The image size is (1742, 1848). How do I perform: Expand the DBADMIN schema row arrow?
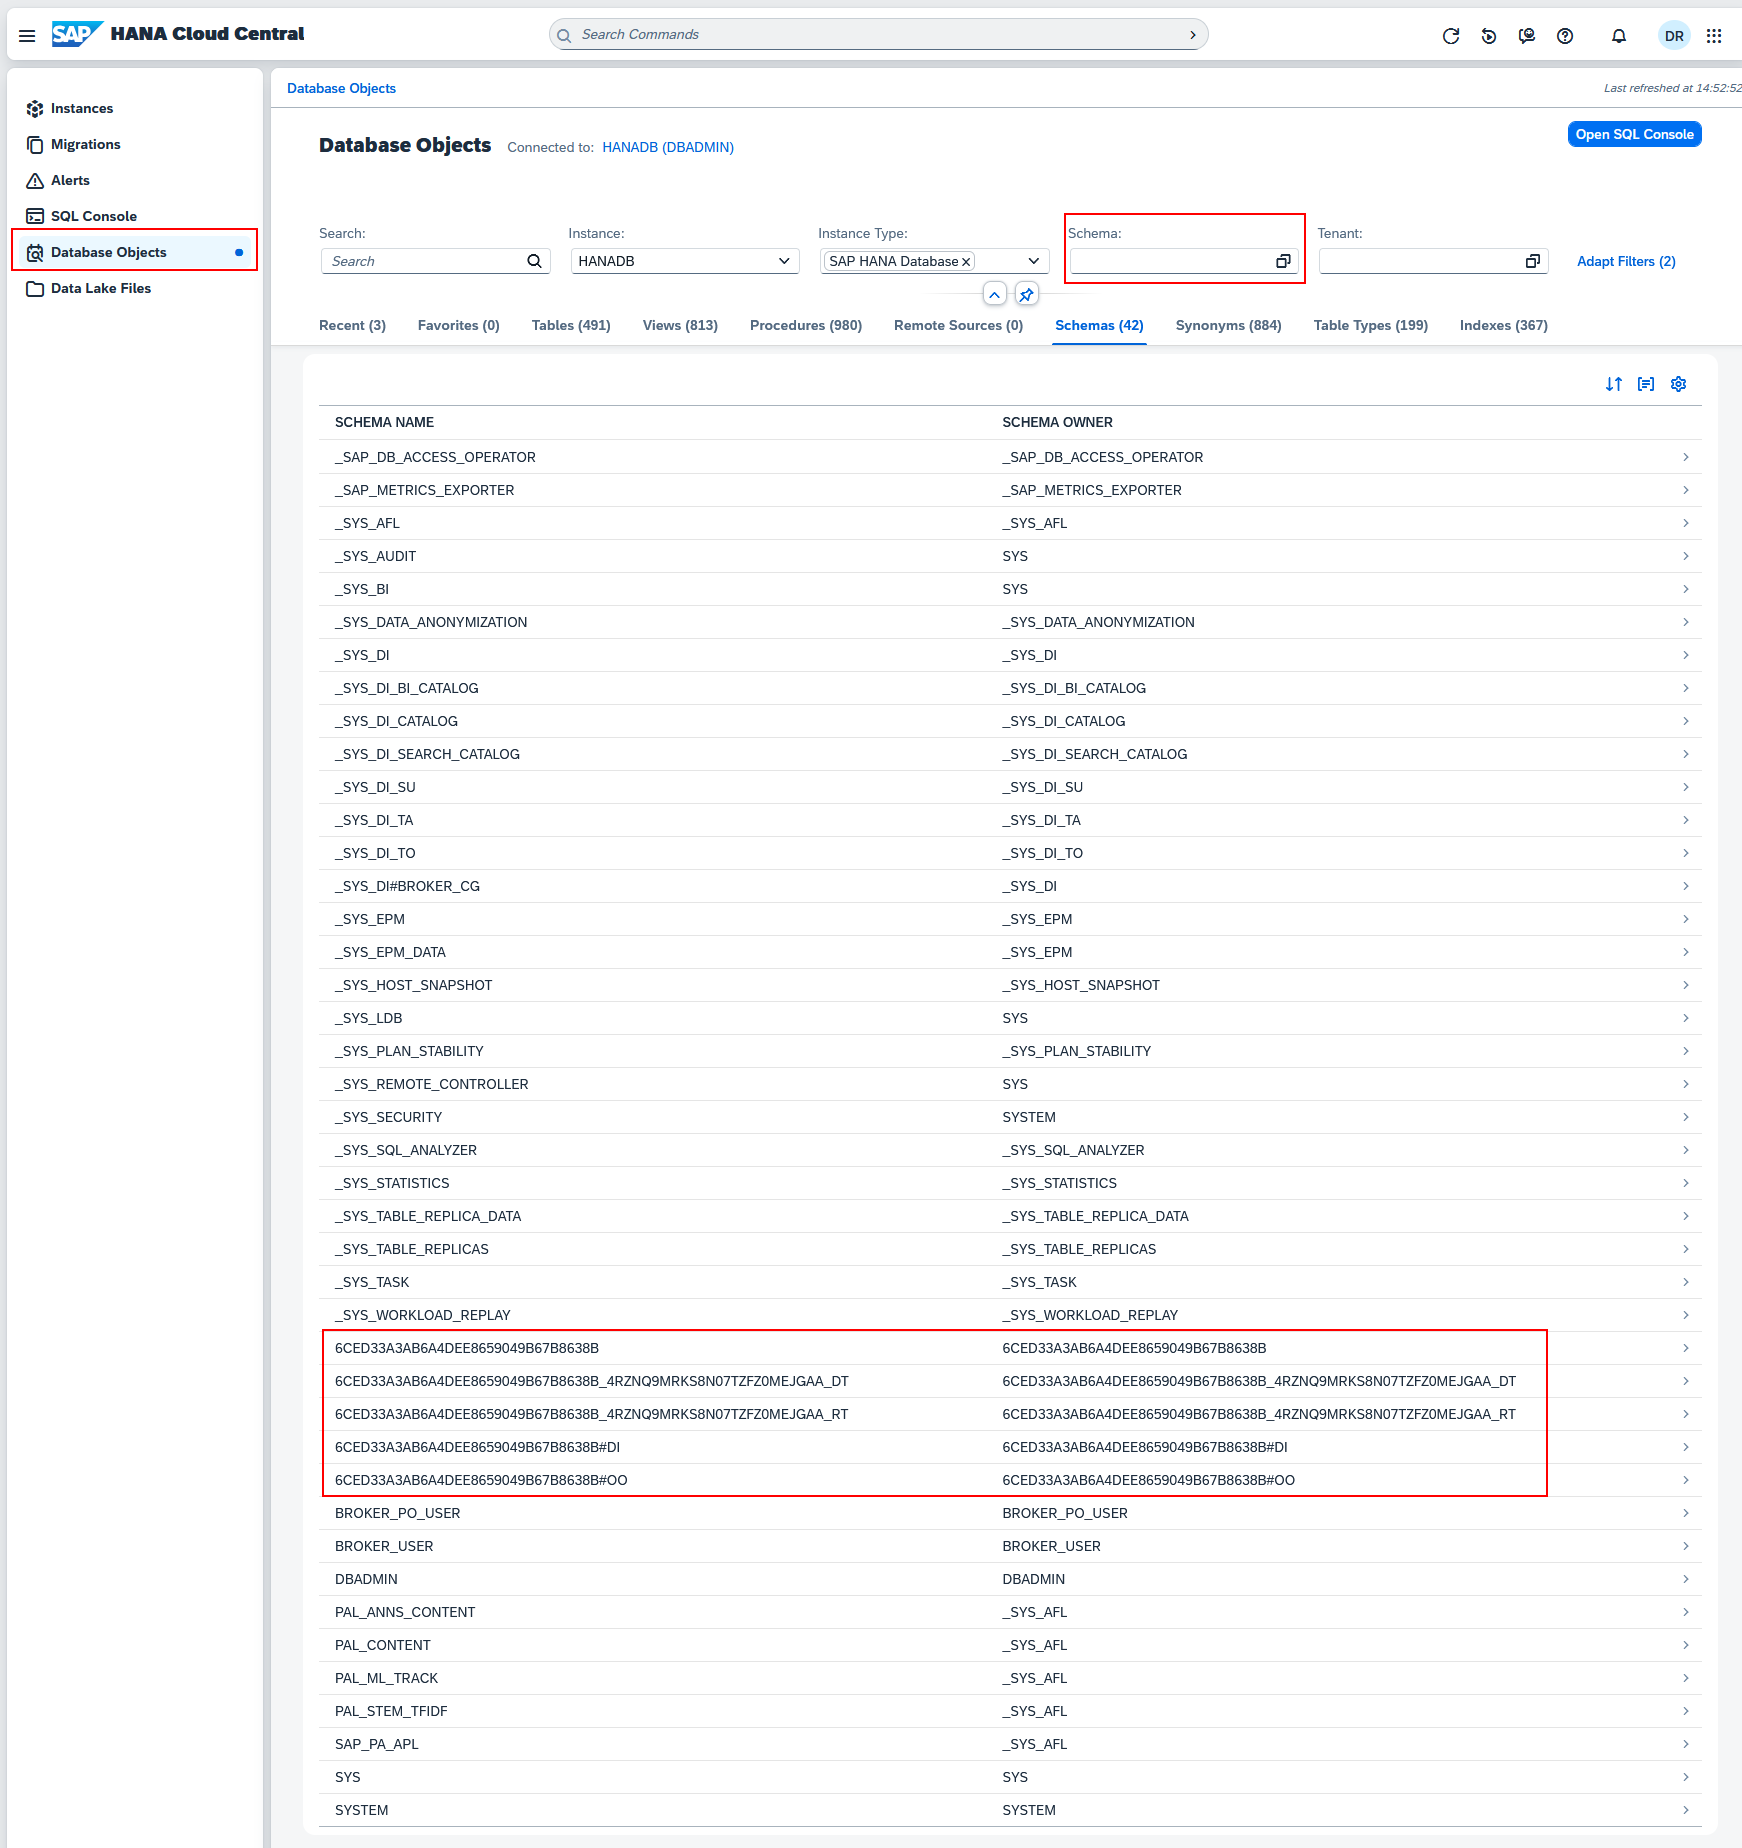click(x=1686, y=1579)
